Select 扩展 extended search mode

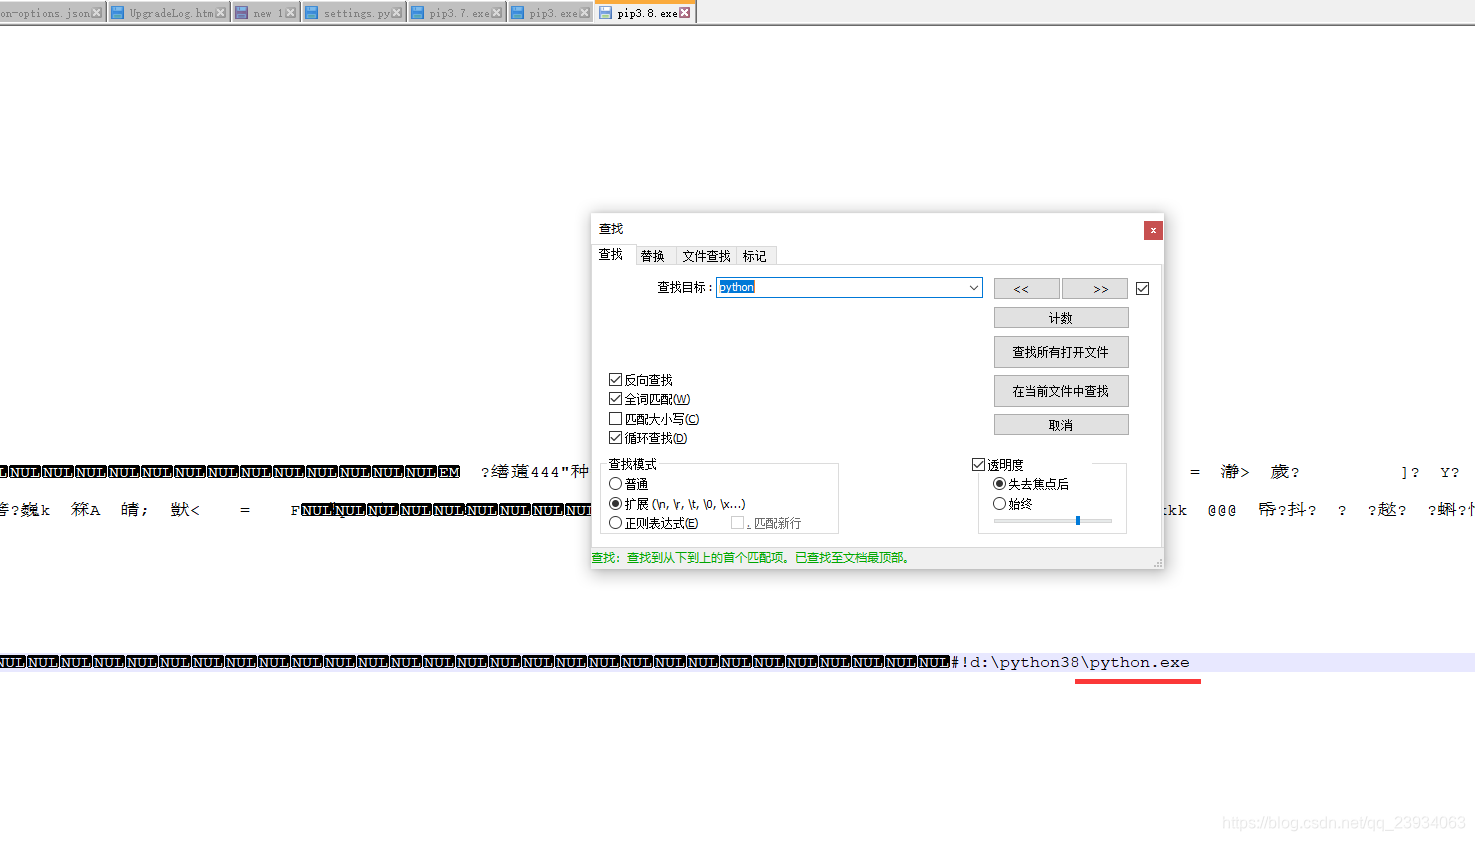click(616, 504)
